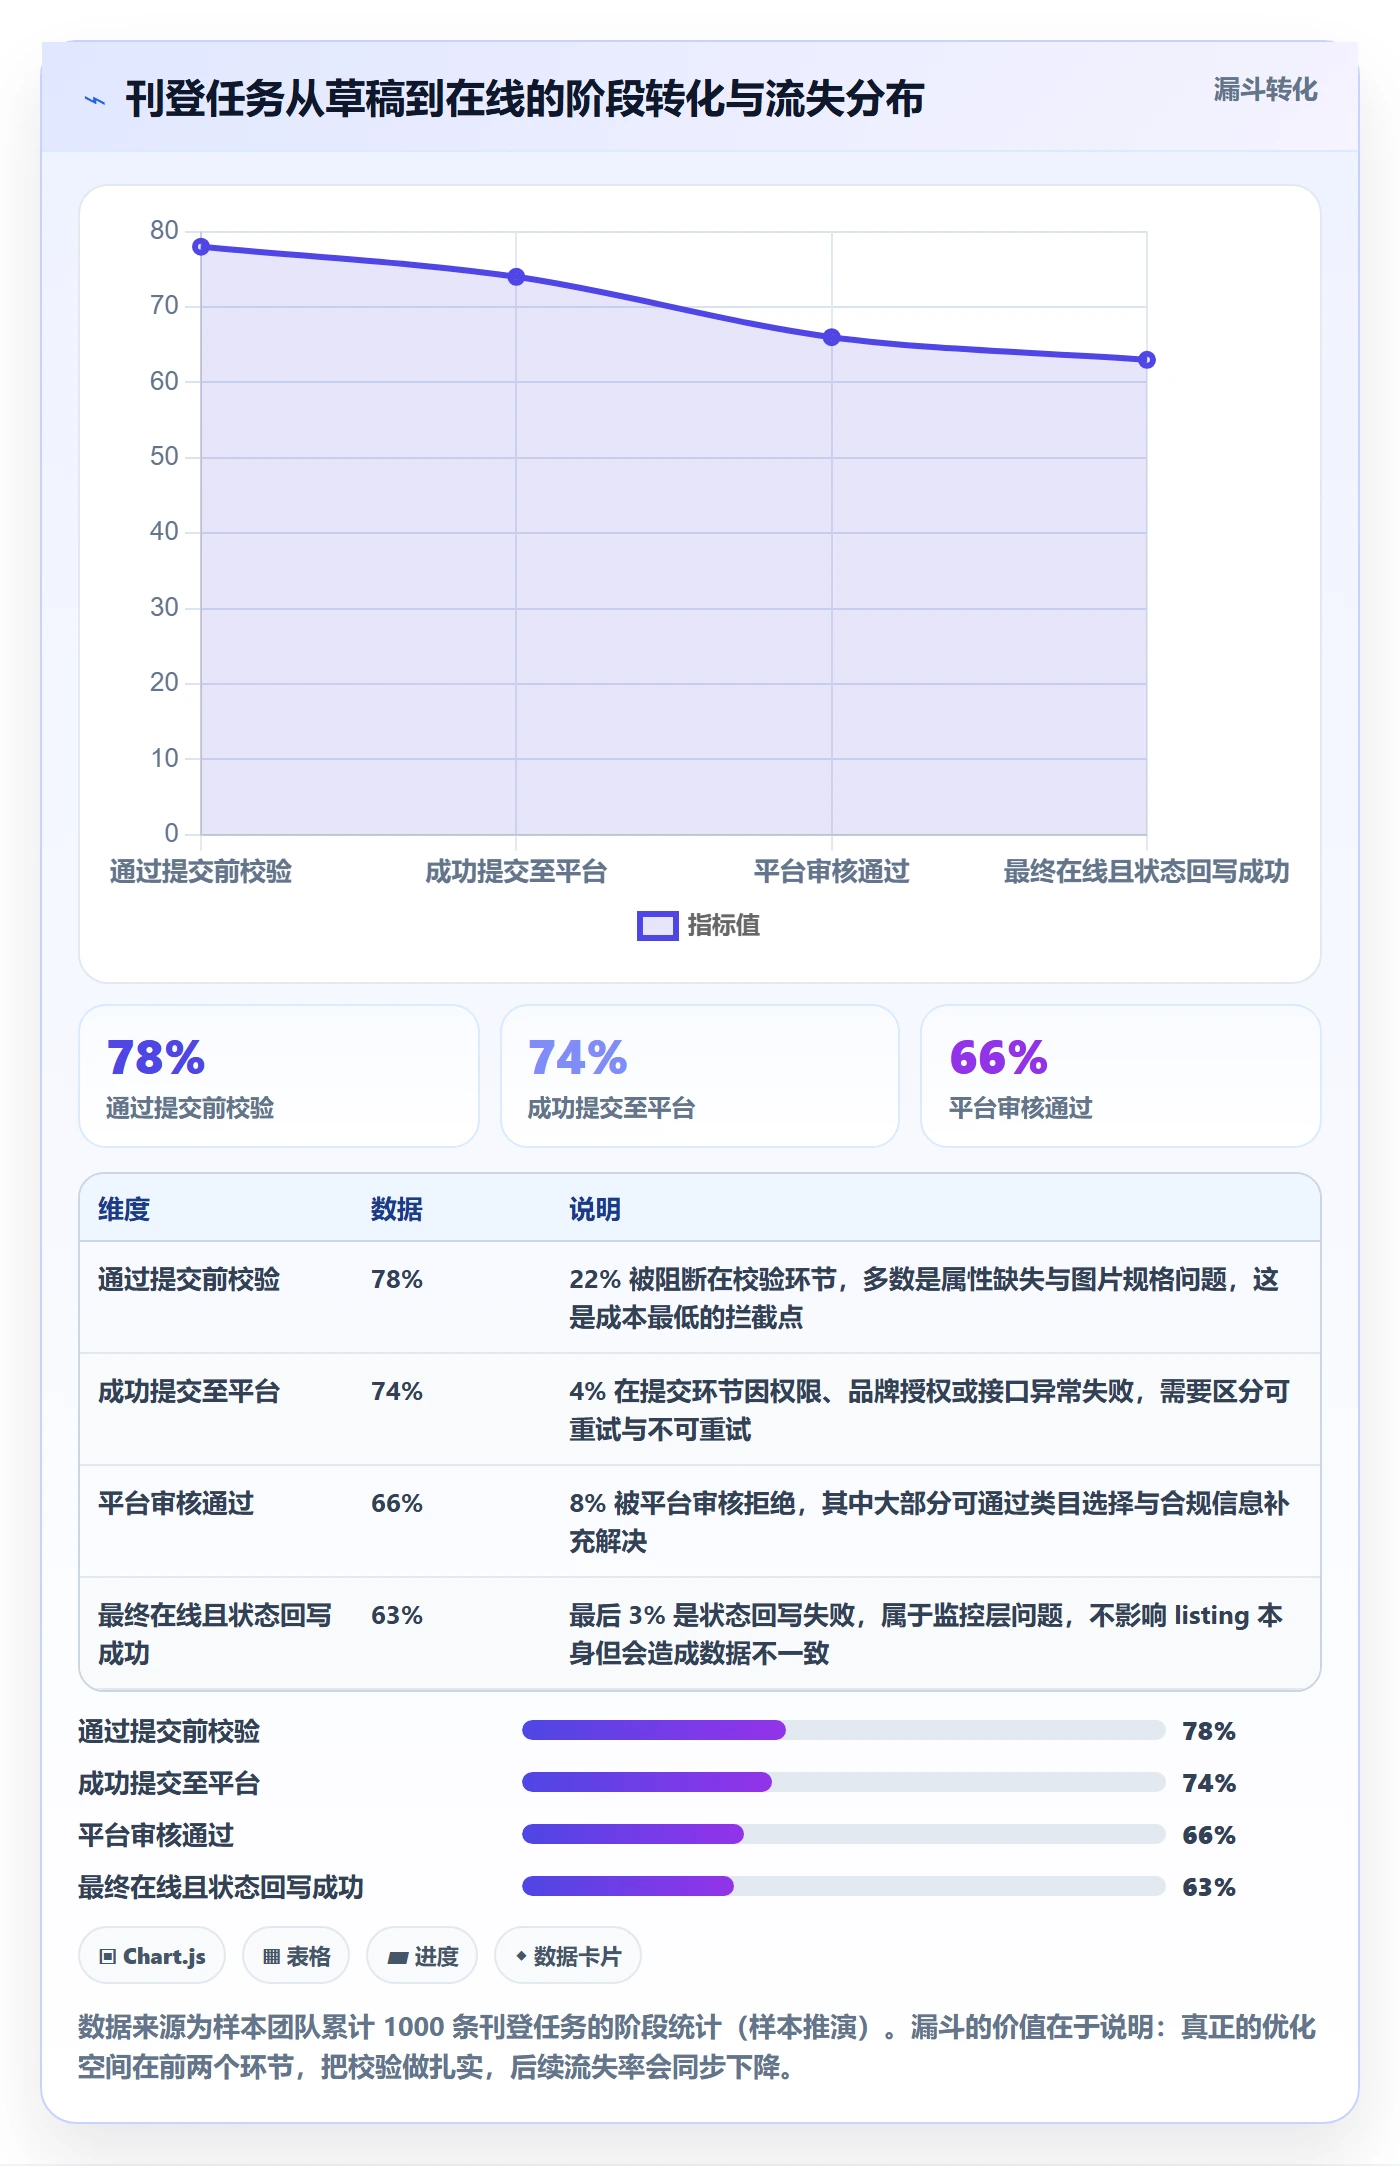
Task: Click the 成功提交至平台 74% progress bar
Action: point(844,1782)
